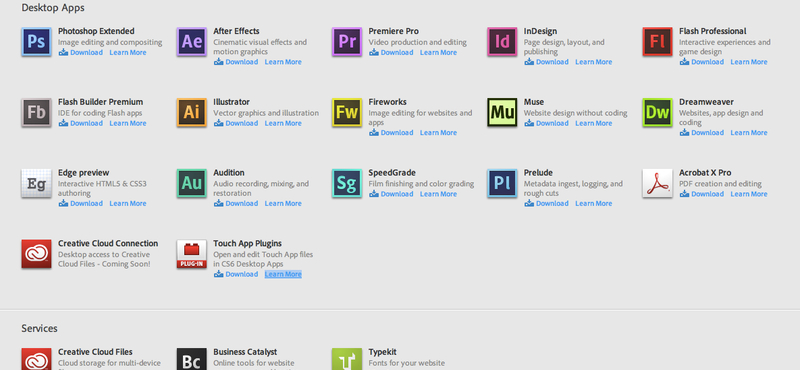This screenshot has height=370, width=800.
Task: Learn more about Acrobat X Pro
Action: (x=749, y=194)
